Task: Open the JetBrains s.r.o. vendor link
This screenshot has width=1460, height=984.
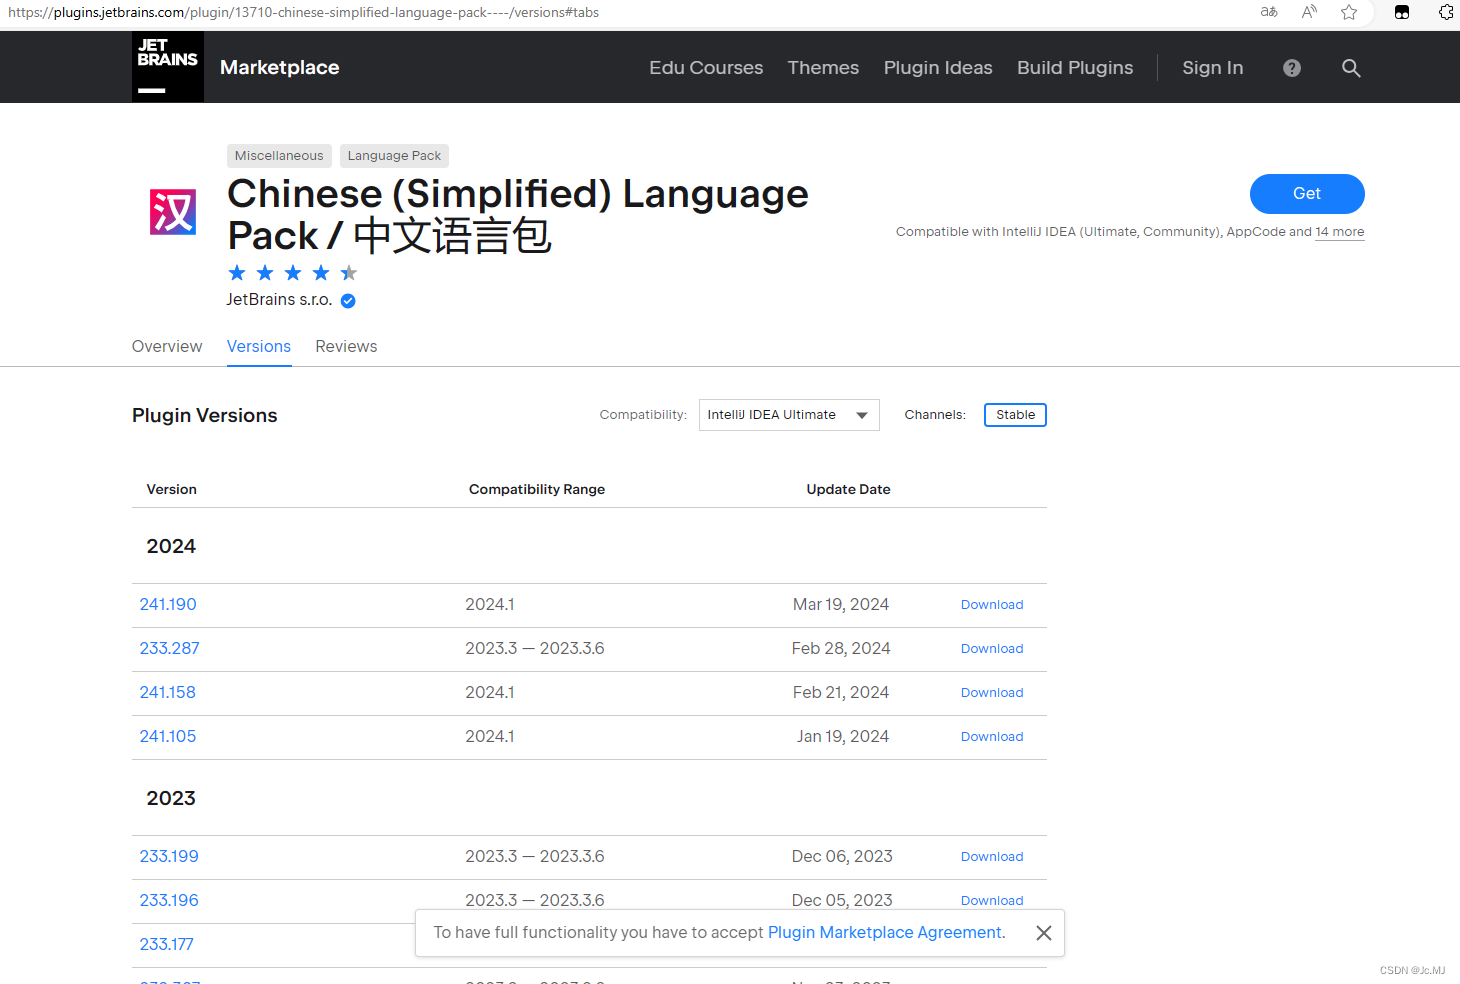Action: tap(279, 300)
